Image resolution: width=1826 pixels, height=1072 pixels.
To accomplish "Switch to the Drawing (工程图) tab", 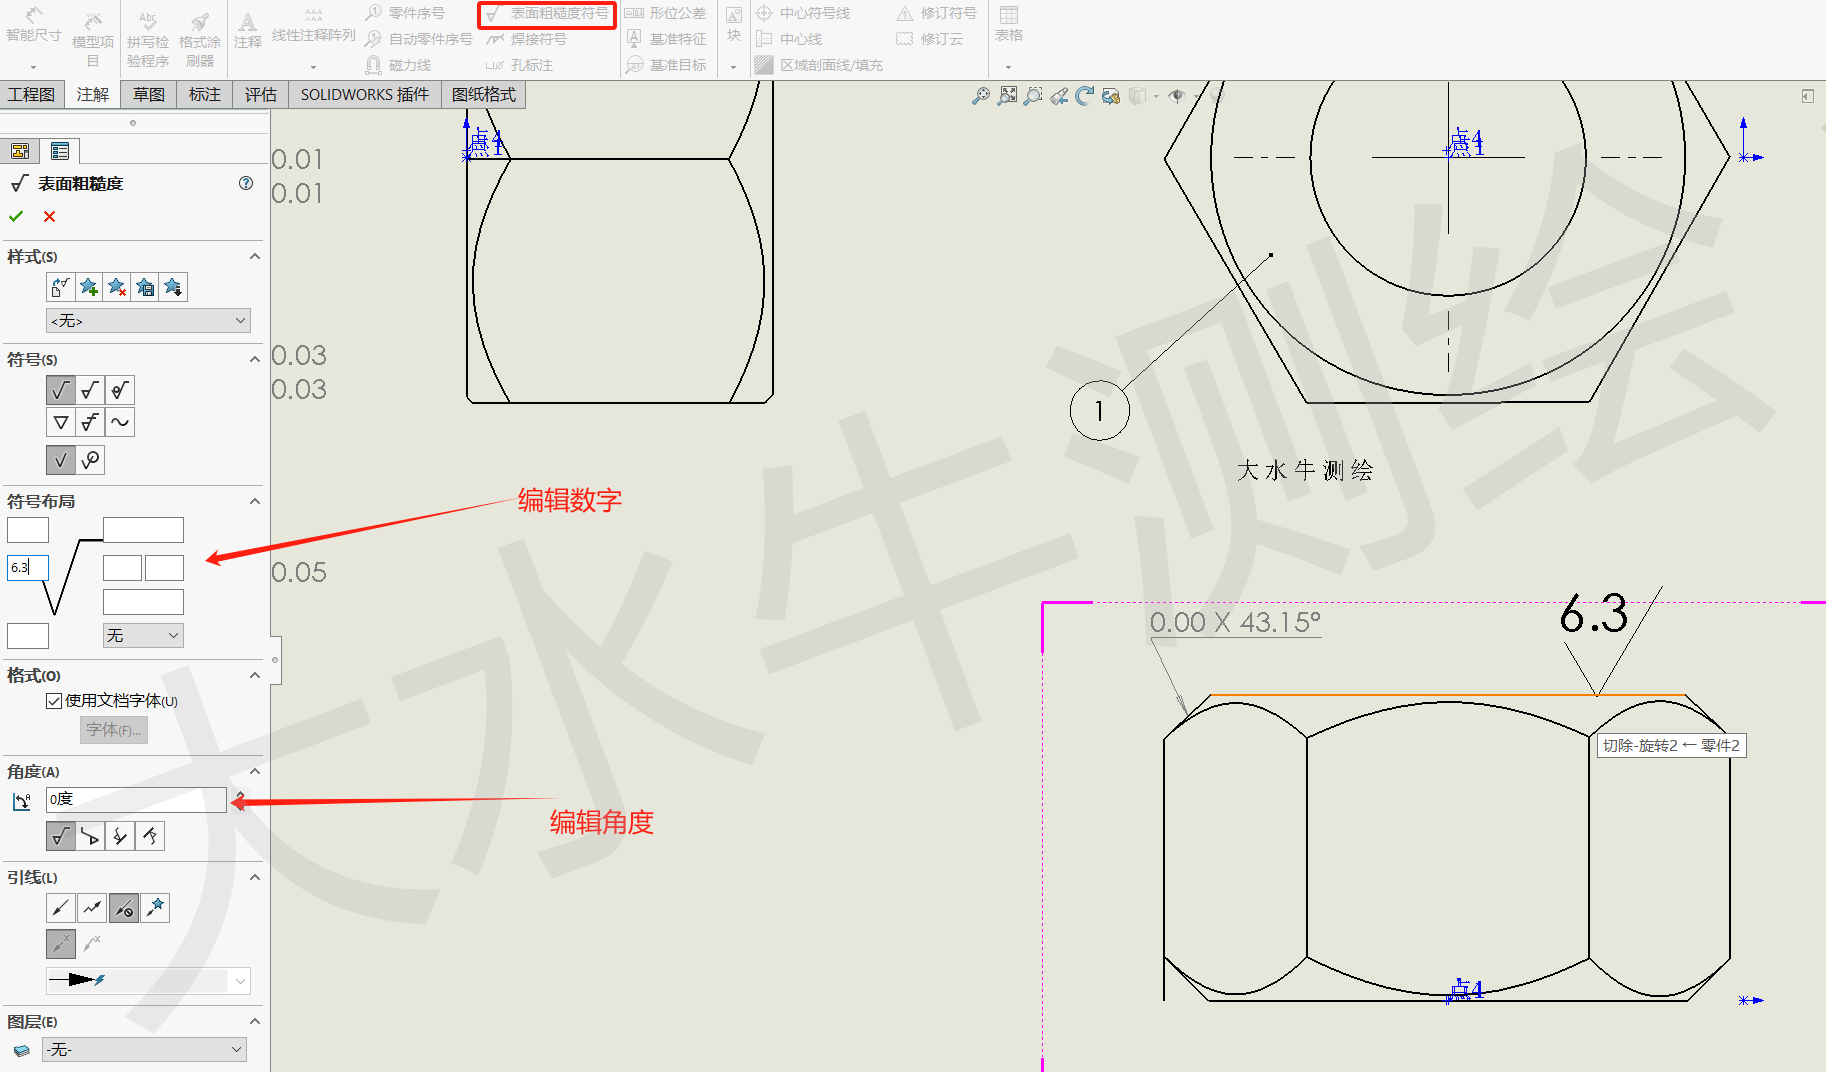I will (x=32, y=94).
